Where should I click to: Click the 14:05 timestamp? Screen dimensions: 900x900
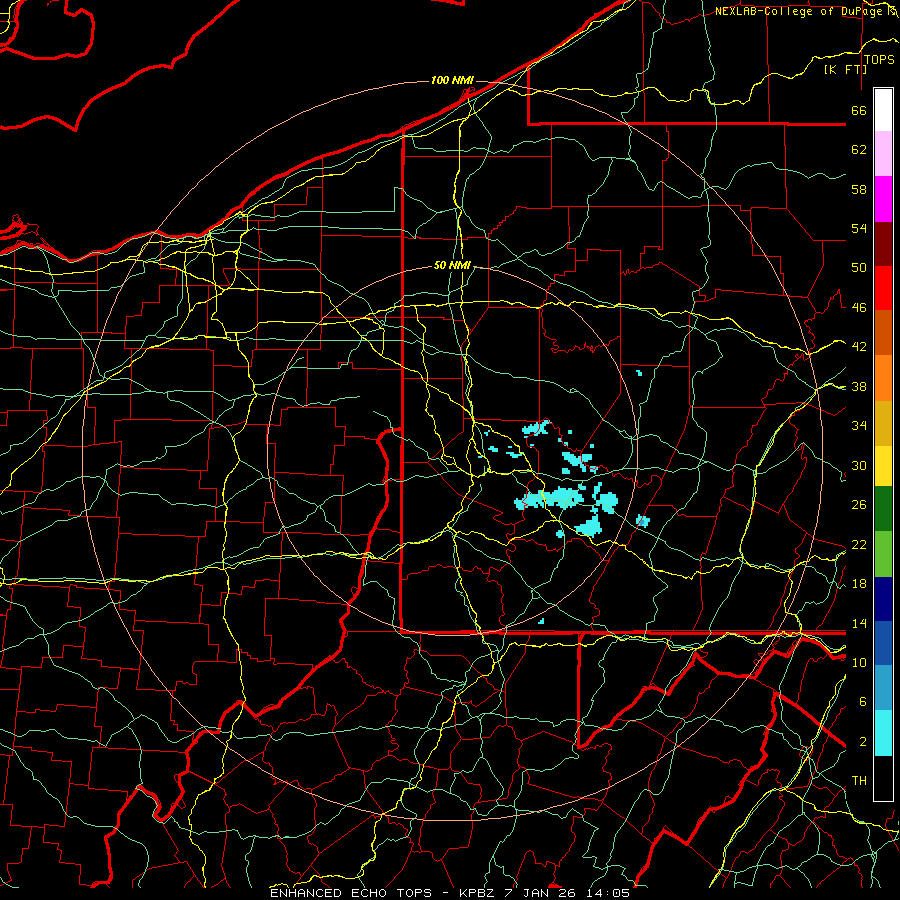click(x=607, y=893)
